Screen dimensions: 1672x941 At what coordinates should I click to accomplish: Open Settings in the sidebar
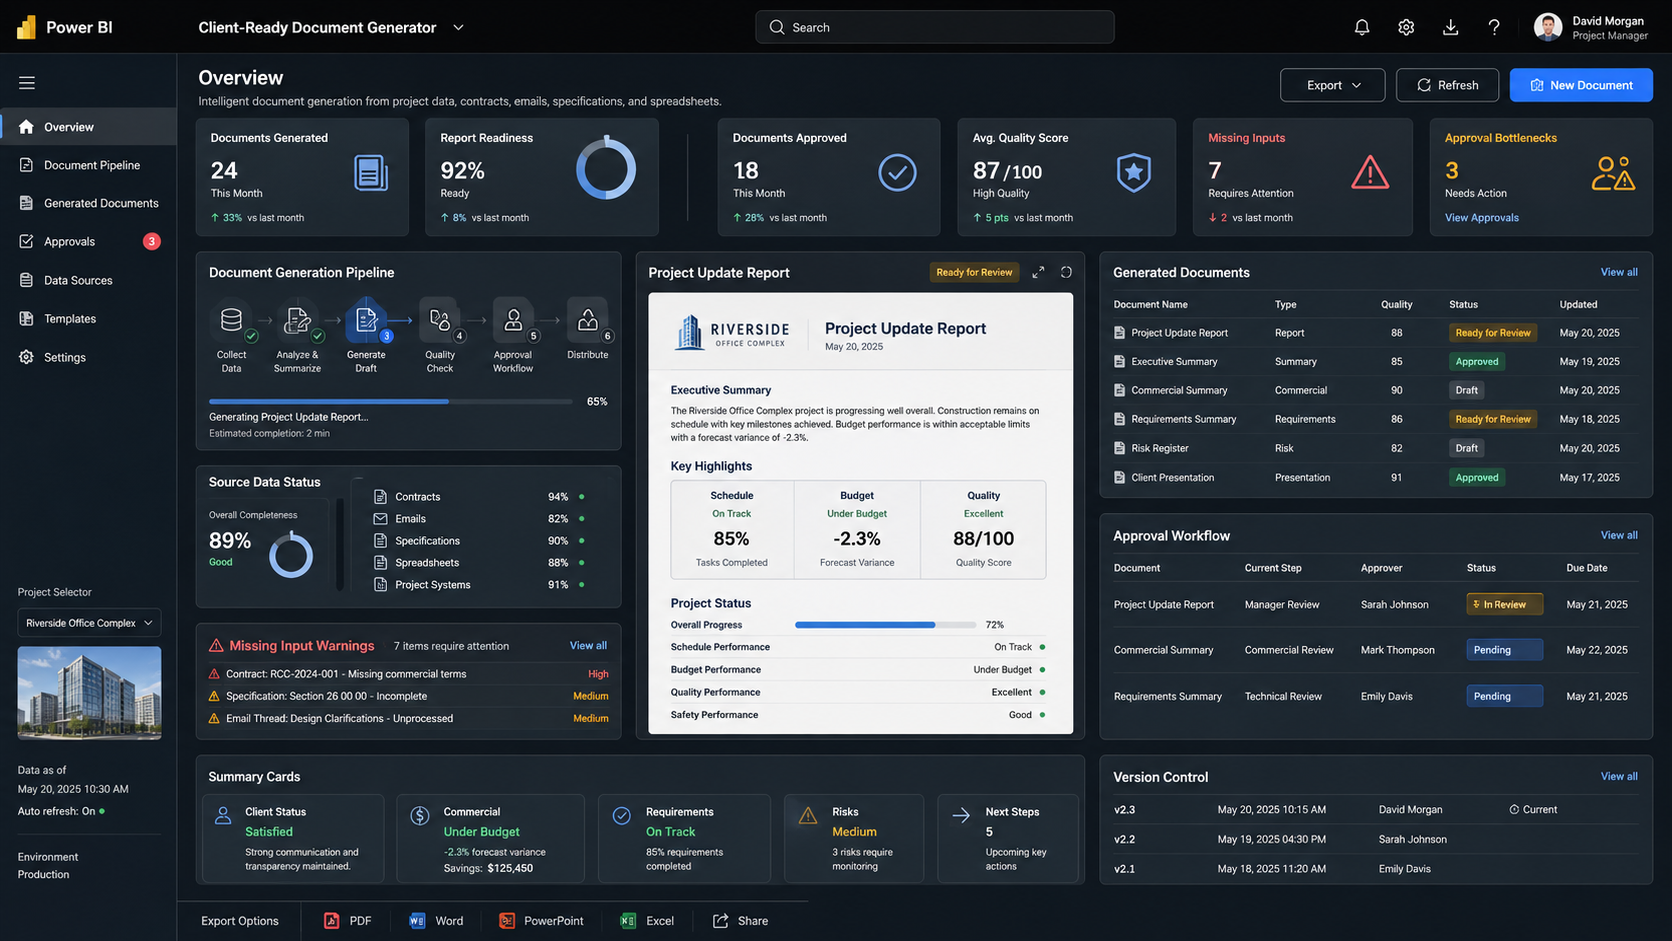point(88,357)
